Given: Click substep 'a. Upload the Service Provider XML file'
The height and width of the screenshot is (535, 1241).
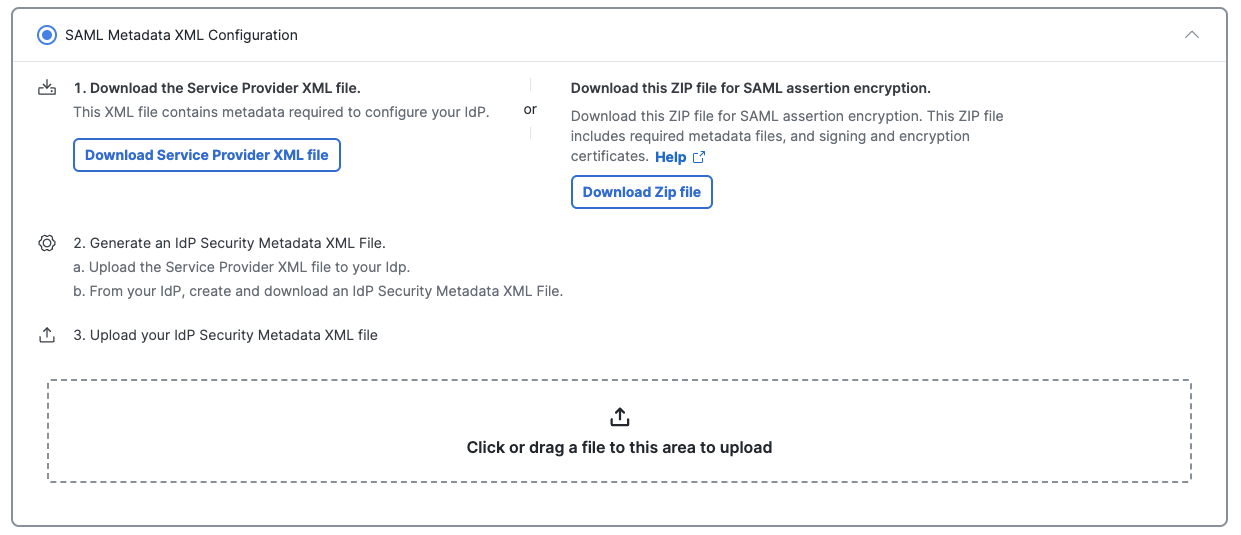Looking at the screenshot, I should click(242, 267).
